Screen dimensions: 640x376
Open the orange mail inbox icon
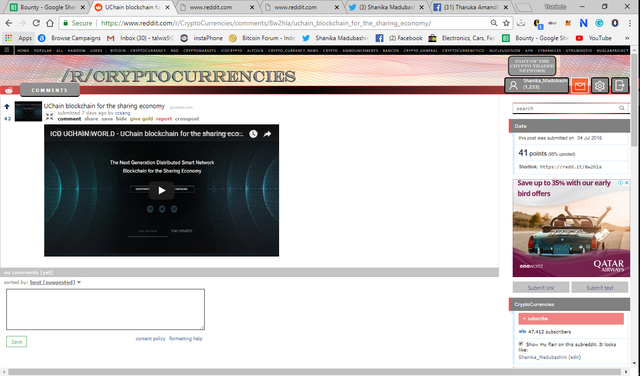[580, 86]
